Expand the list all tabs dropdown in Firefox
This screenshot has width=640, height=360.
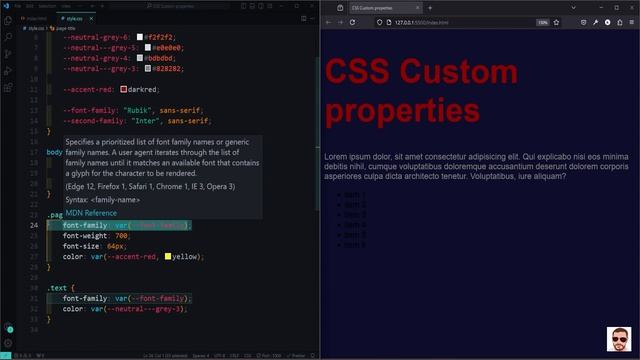tap(573, 8)
